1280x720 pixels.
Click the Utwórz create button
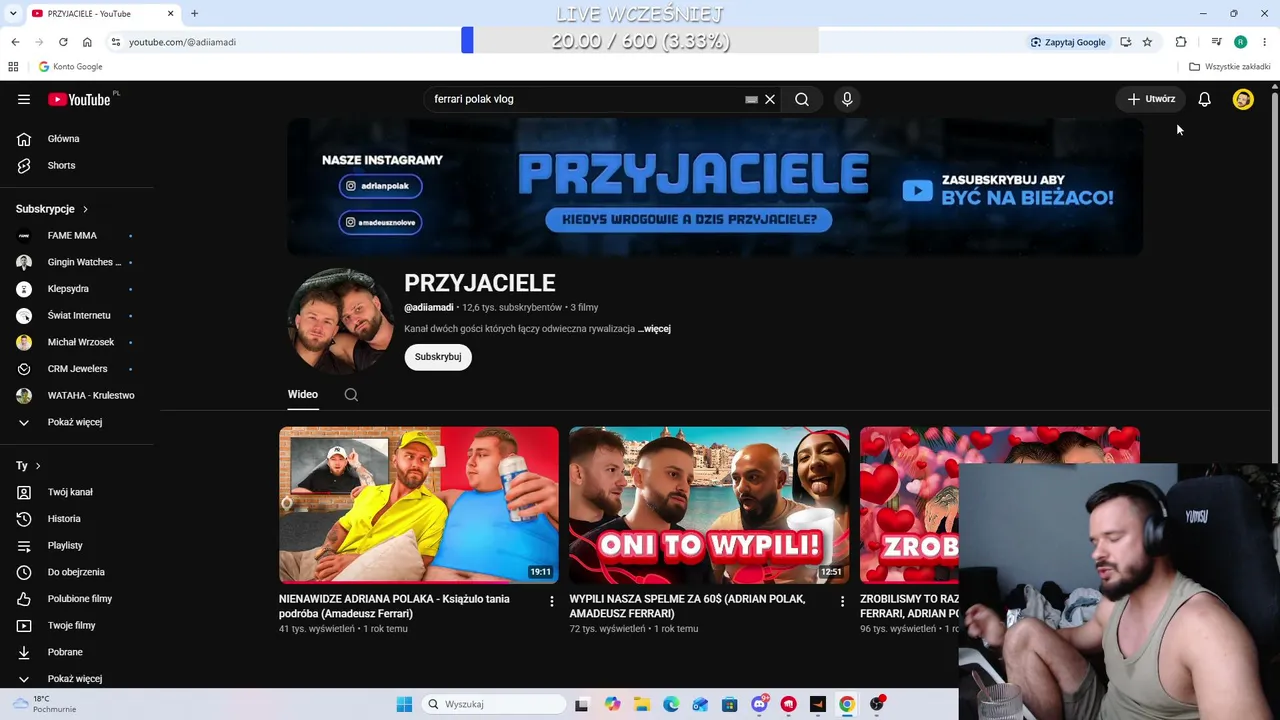pyautogui.click(x=1151, y=99)
